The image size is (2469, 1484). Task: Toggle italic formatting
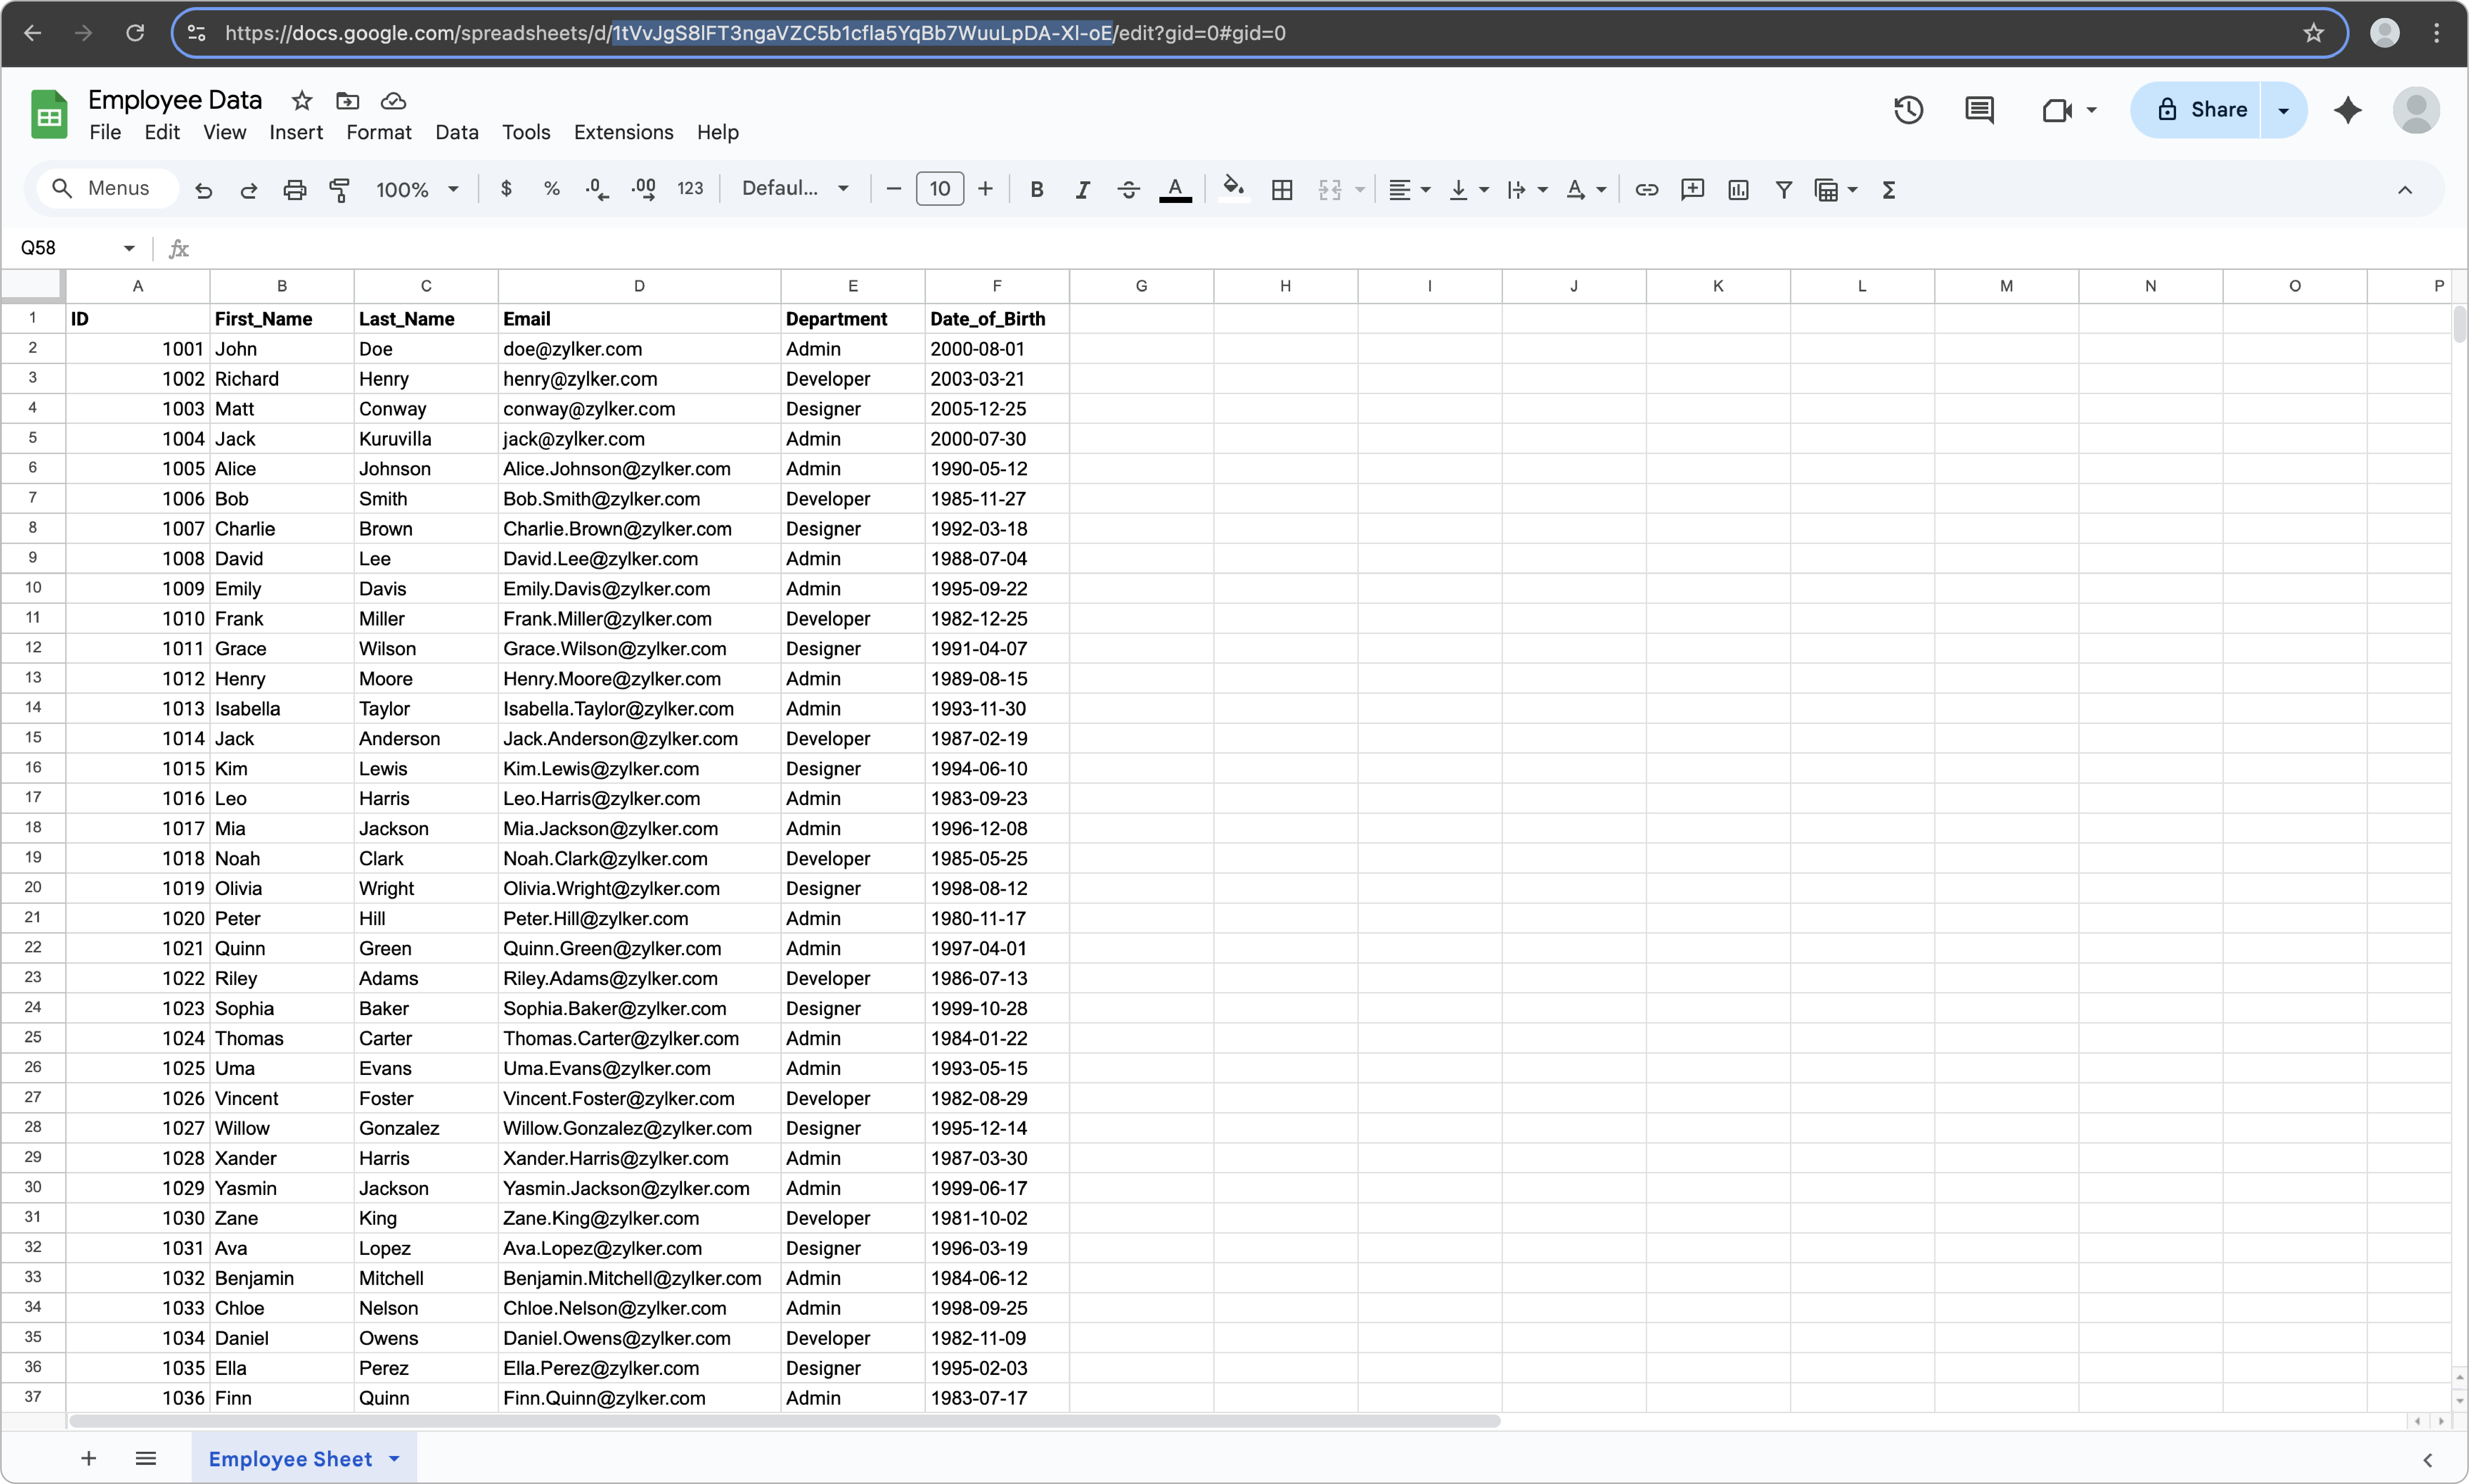tap(1082, 189)
